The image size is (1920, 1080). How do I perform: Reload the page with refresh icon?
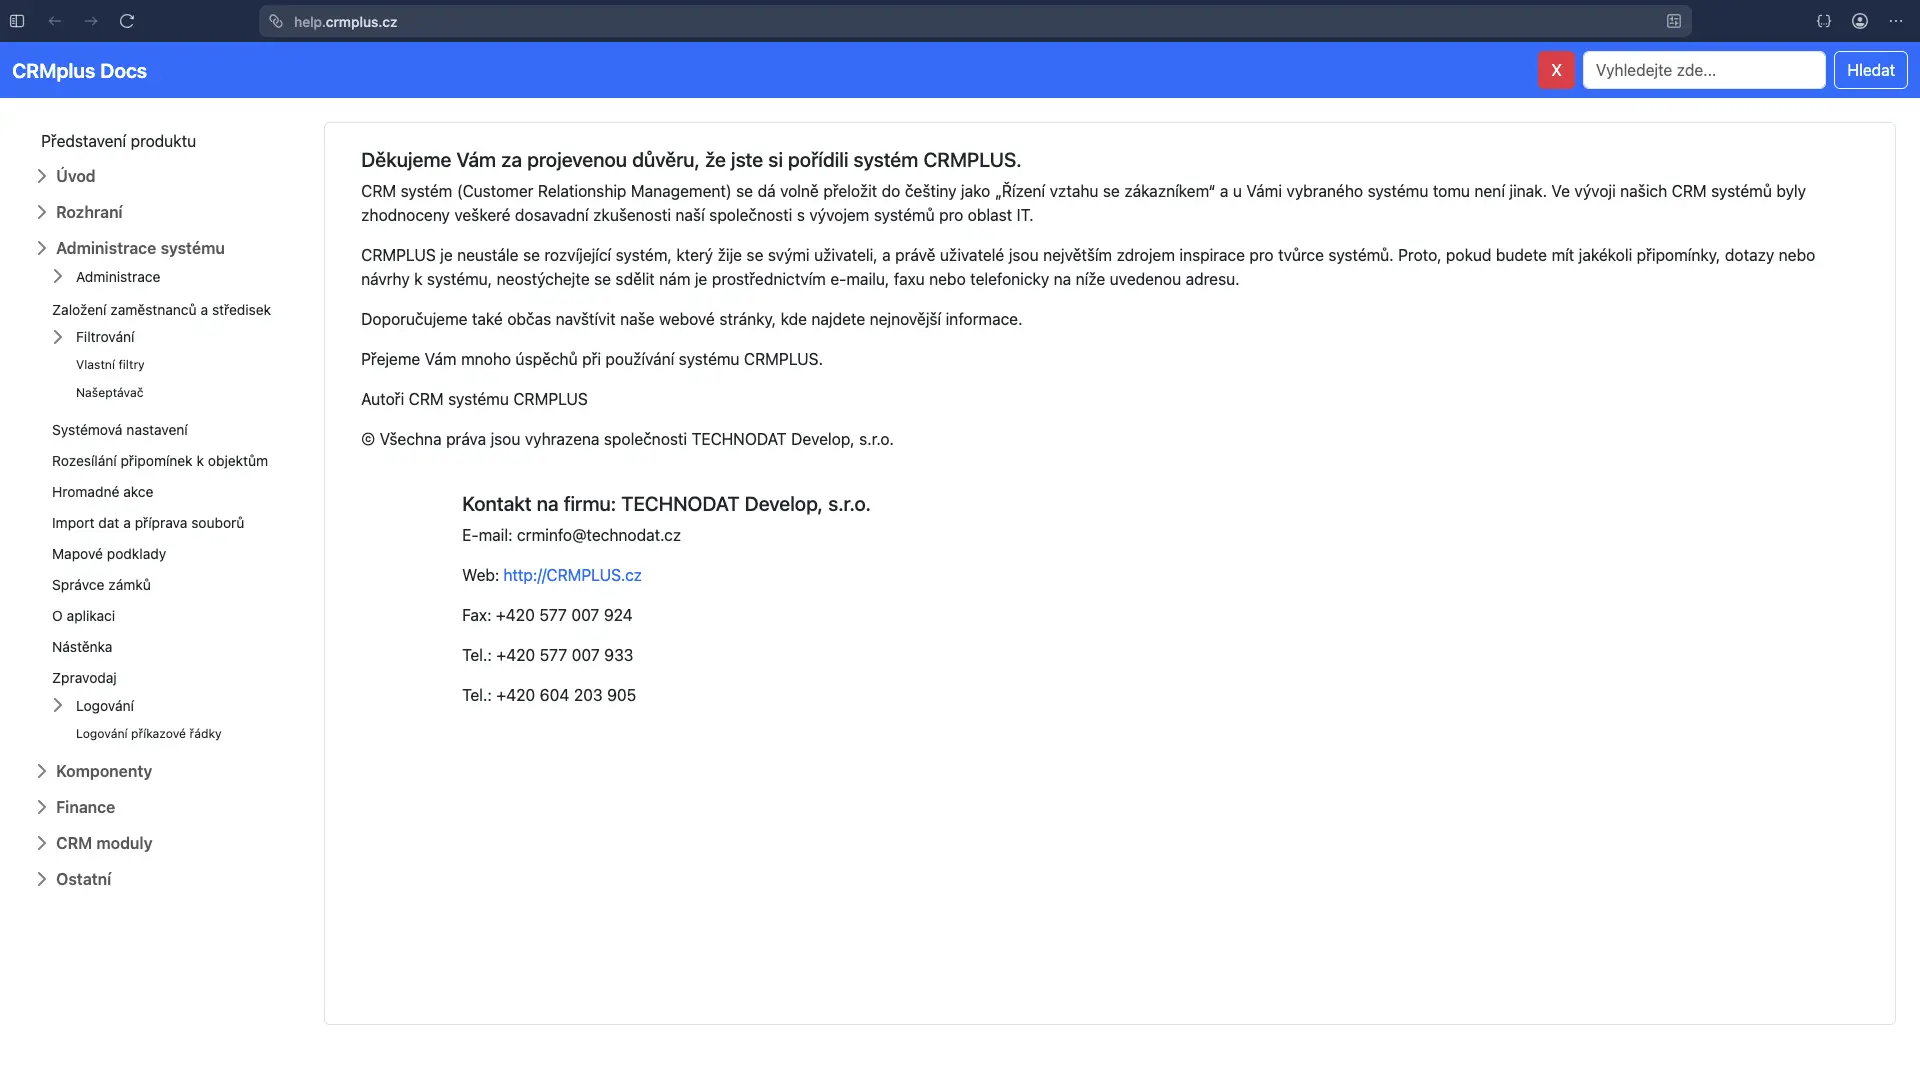[x=127, y=21]
